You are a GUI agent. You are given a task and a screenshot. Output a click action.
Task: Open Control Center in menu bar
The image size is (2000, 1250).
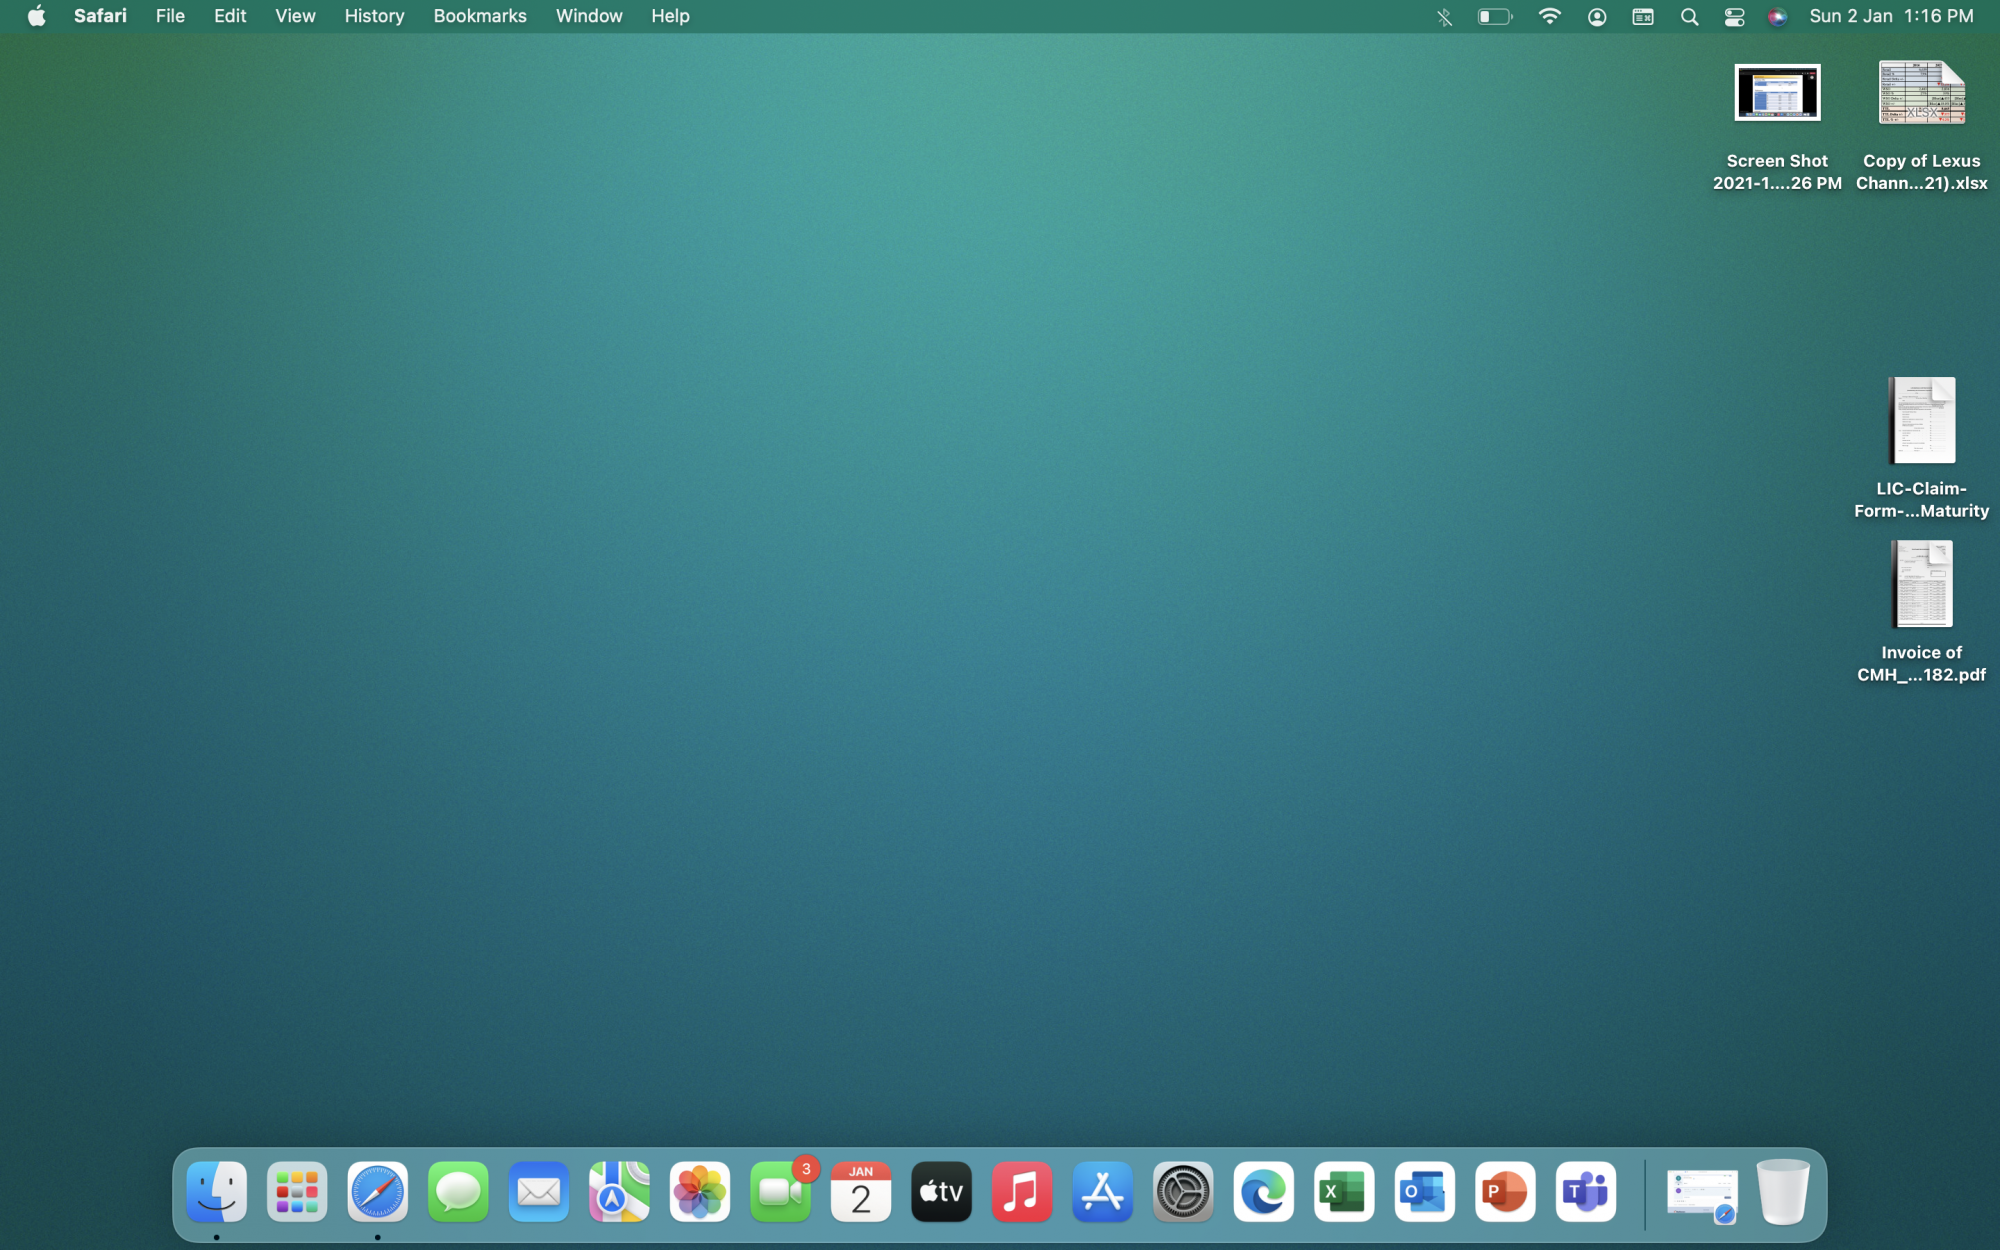click(x=1734, y=17)
